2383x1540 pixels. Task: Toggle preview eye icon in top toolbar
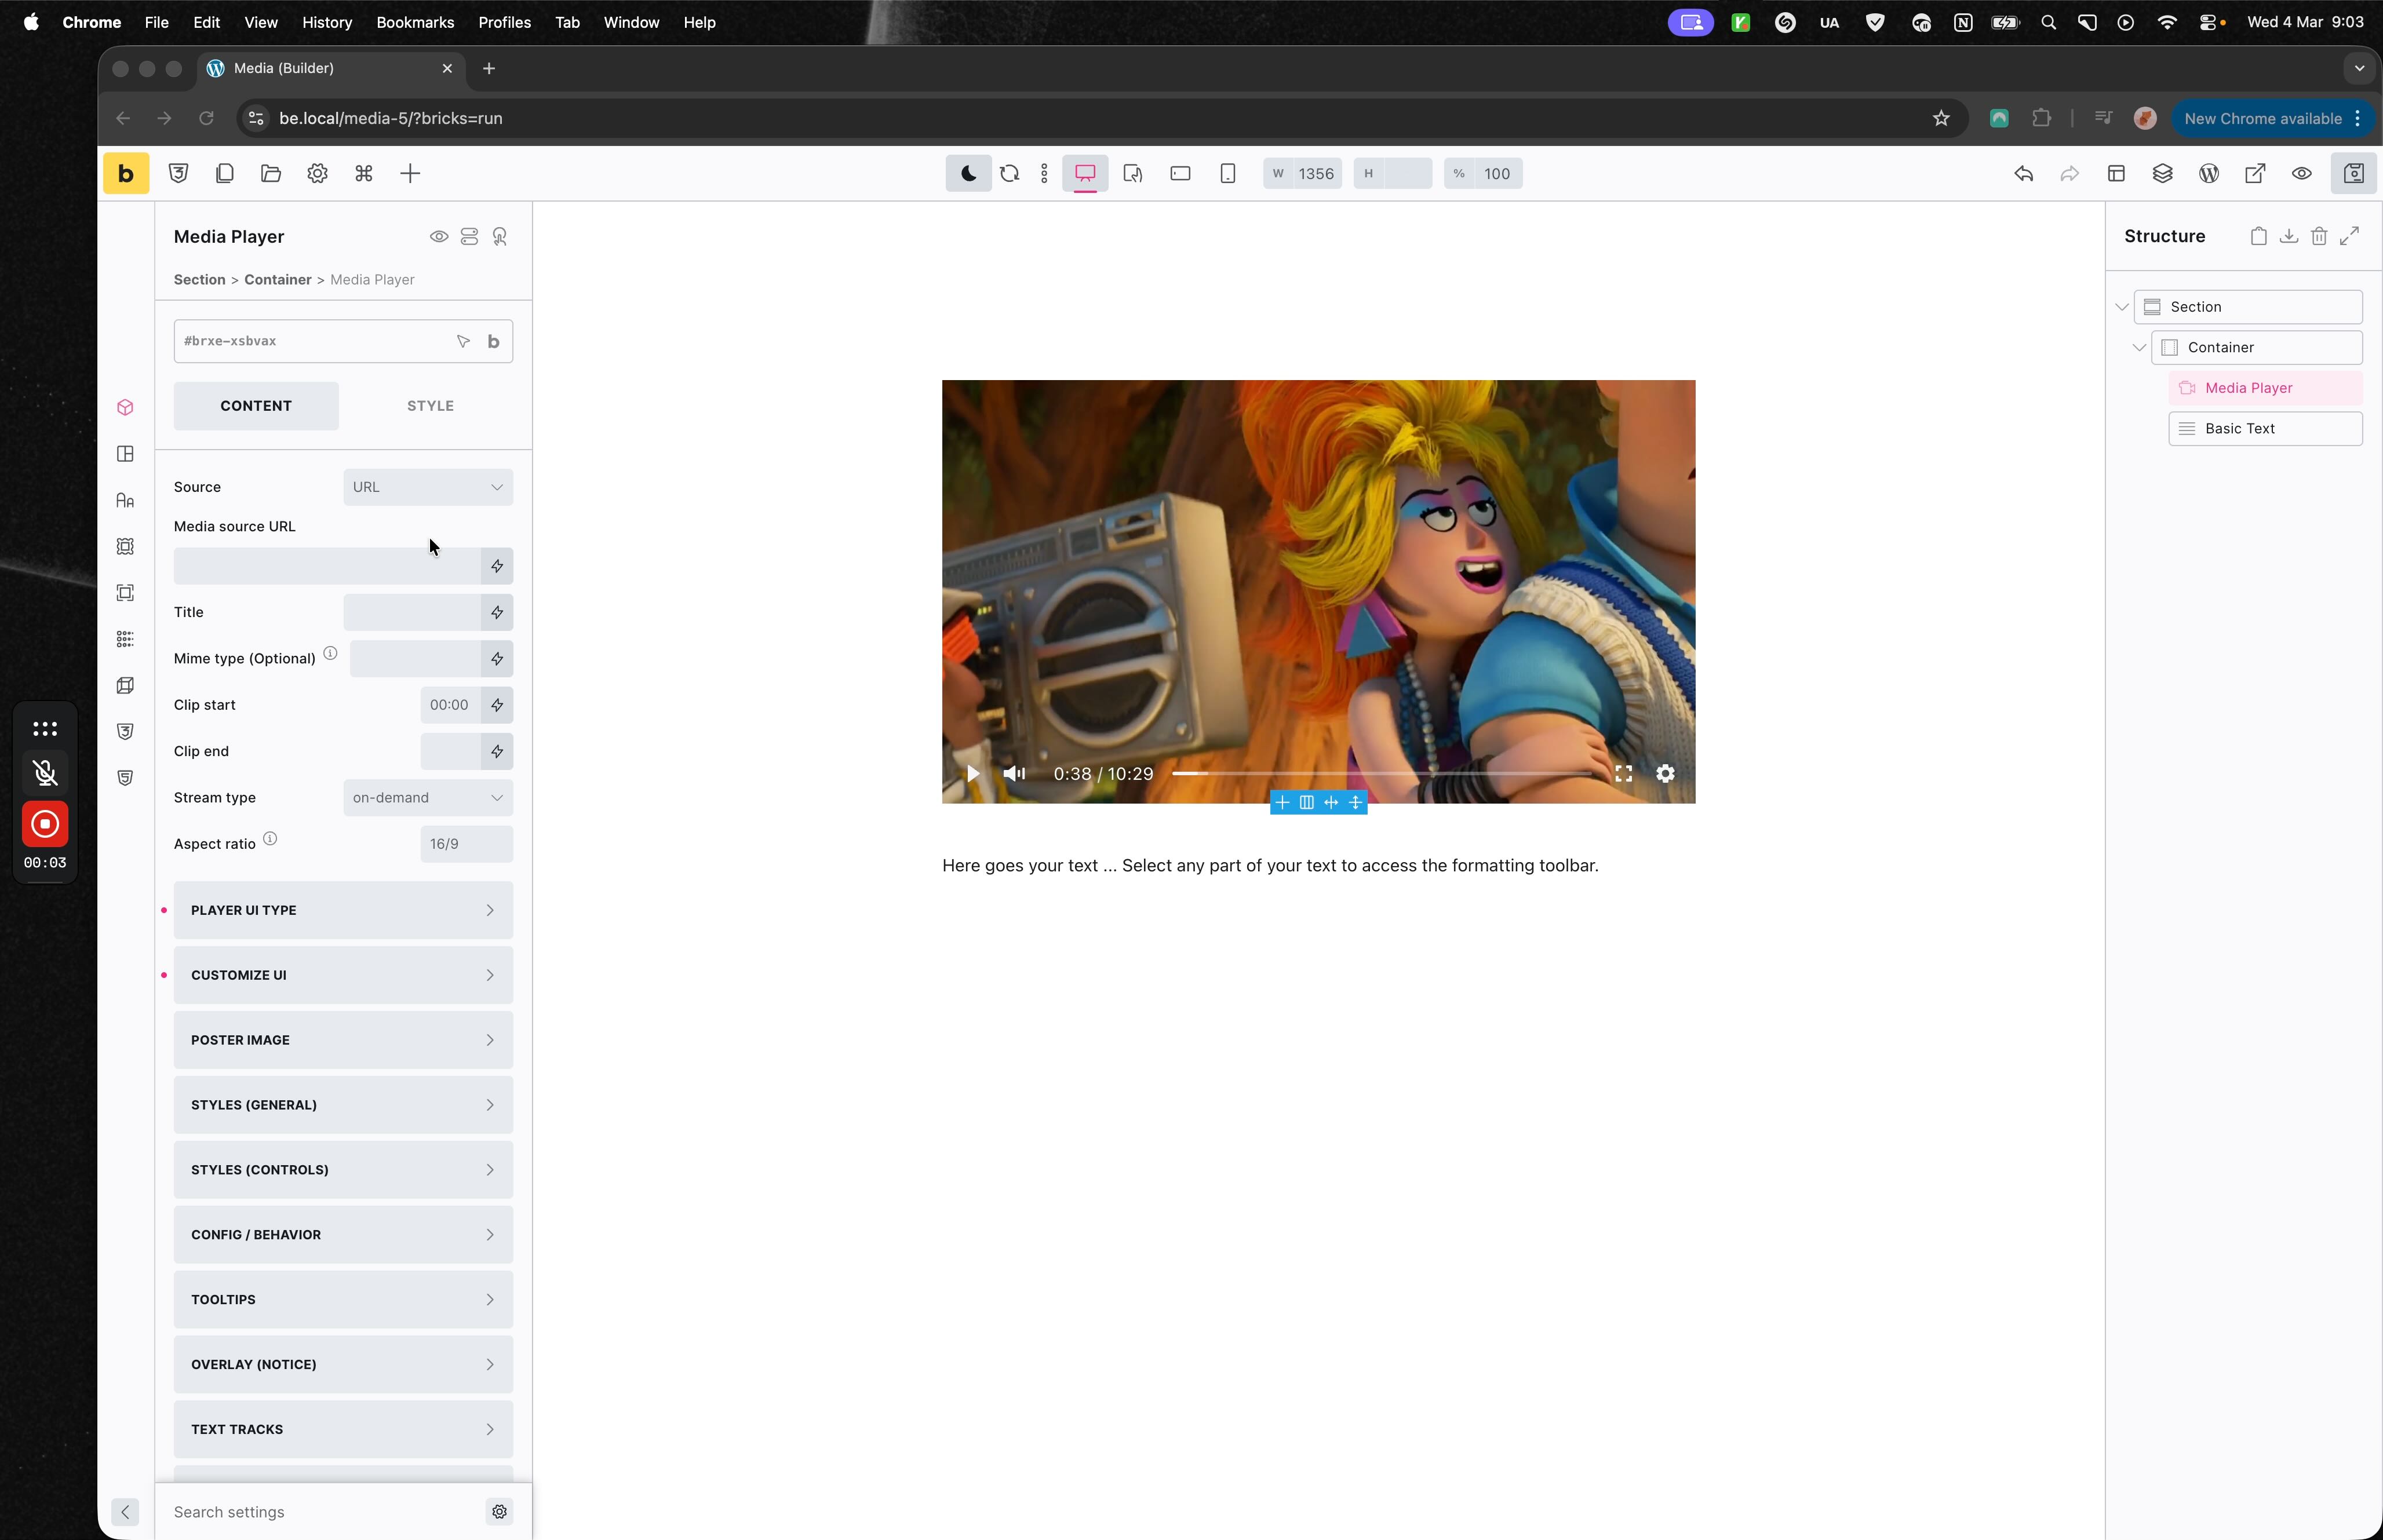coord(2301,174)
